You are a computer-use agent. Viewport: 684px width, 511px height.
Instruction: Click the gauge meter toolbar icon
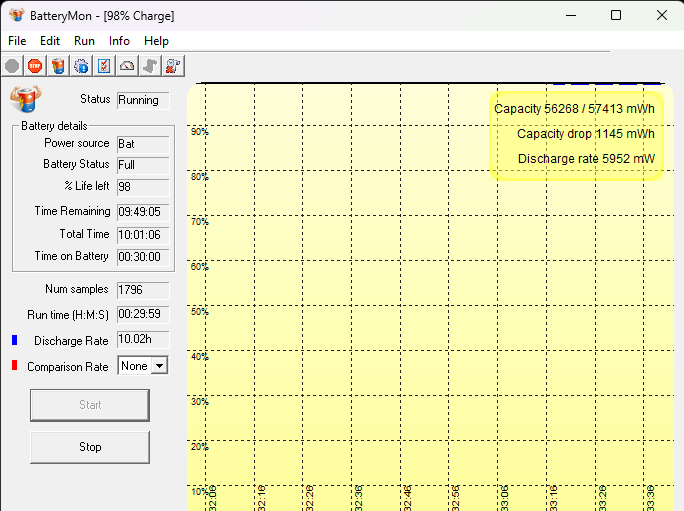coord(127,66)
